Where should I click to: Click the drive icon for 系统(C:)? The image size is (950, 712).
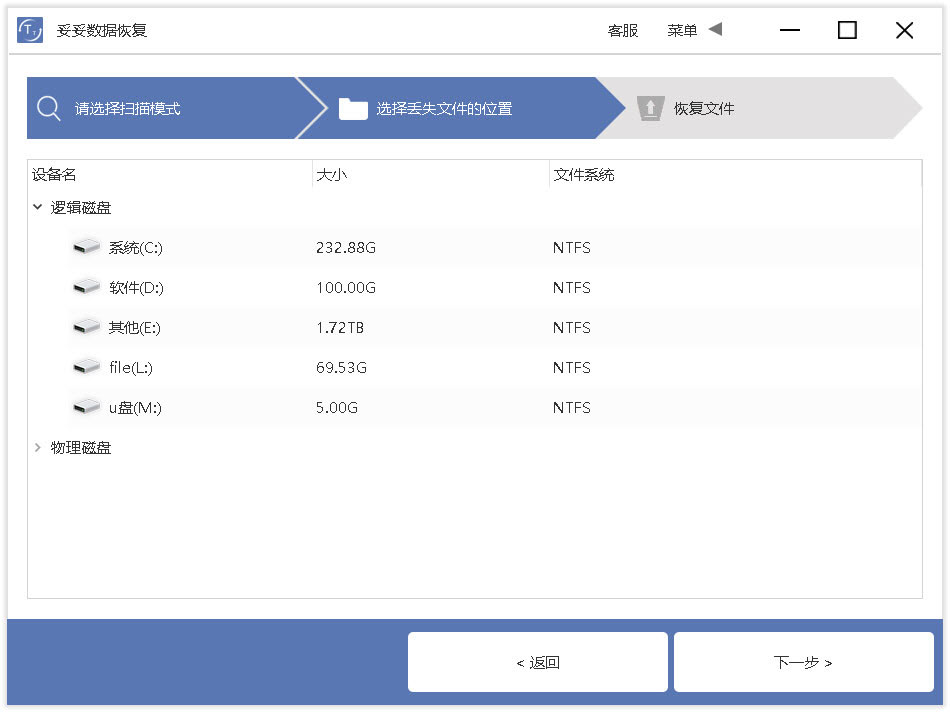pos(86,247)
